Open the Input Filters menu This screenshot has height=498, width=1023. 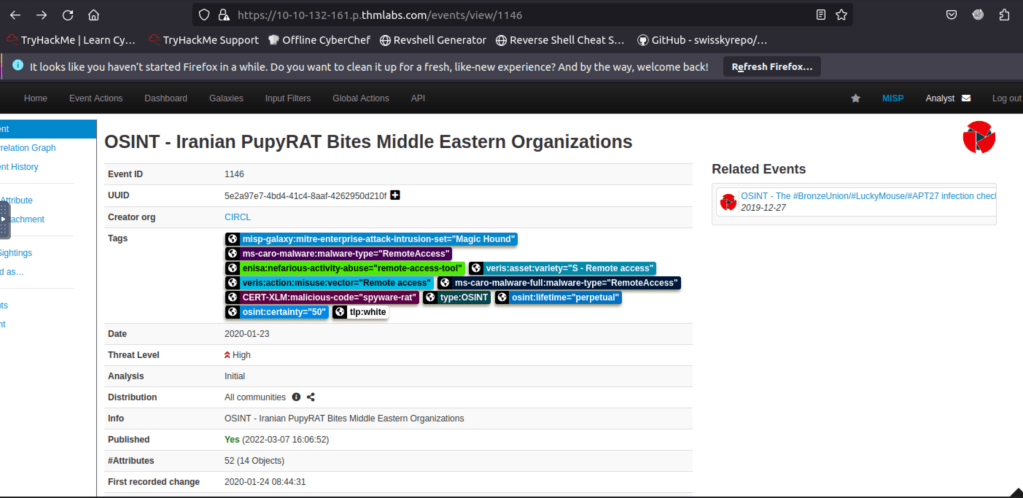287,98
